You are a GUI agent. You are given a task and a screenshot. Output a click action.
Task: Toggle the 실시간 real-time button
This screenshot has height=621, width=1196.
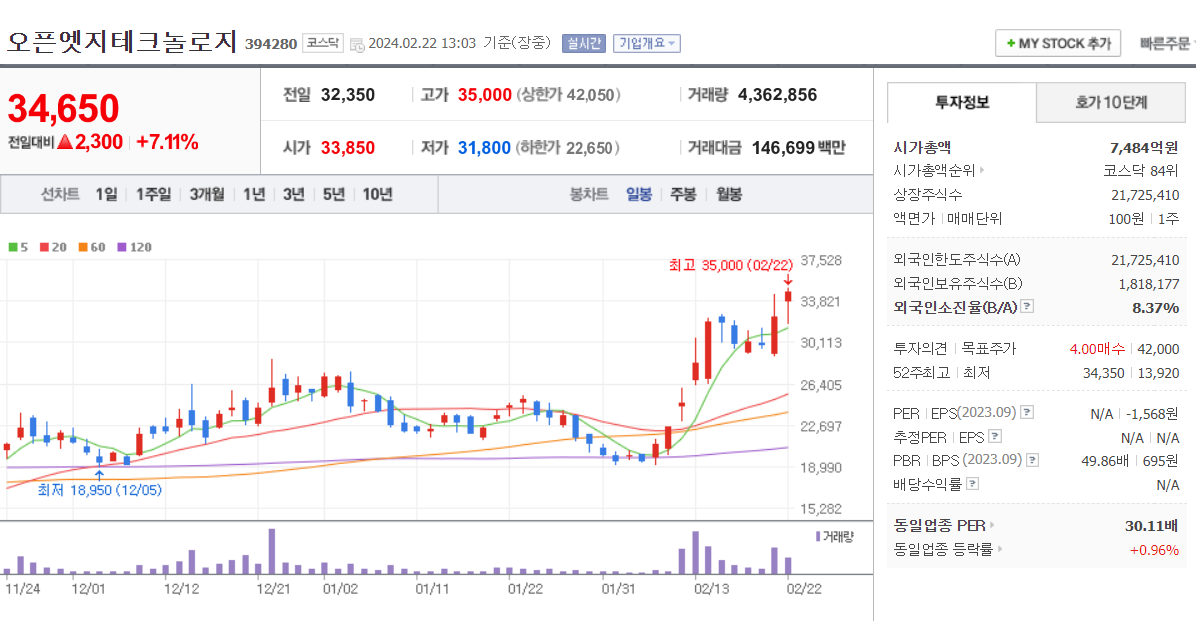(x=584, y=43)
